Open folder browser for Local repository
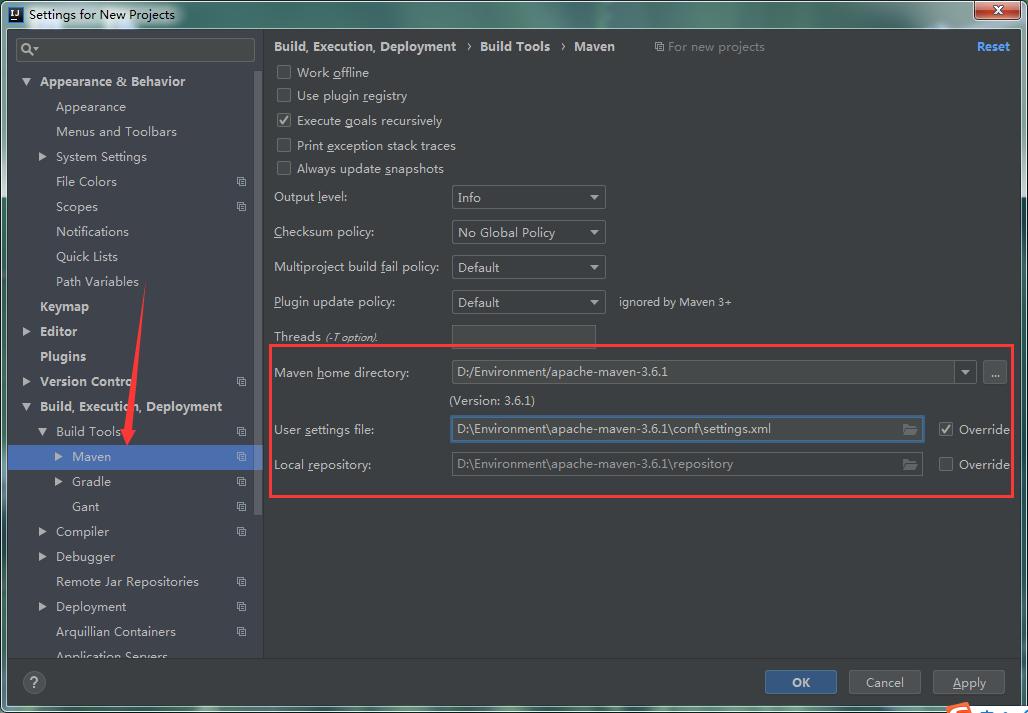 (909, 464)
